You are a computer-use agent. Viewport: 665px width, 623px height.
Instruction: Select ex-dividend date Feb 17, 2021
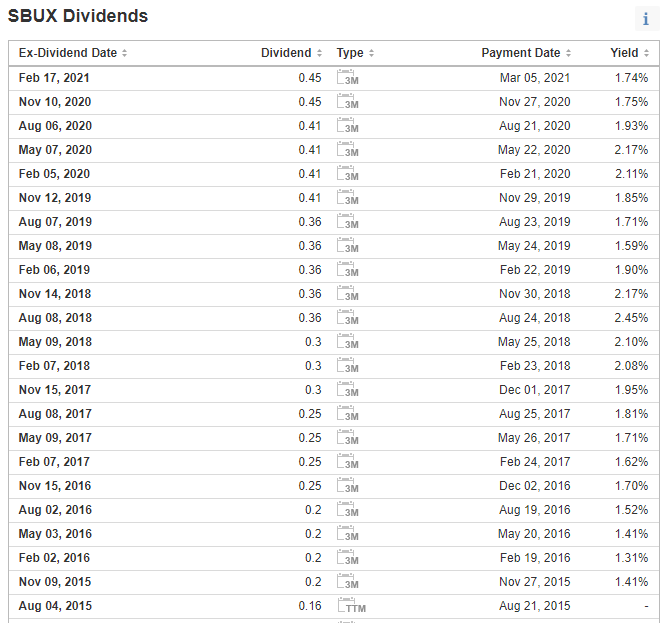[54, 78]
